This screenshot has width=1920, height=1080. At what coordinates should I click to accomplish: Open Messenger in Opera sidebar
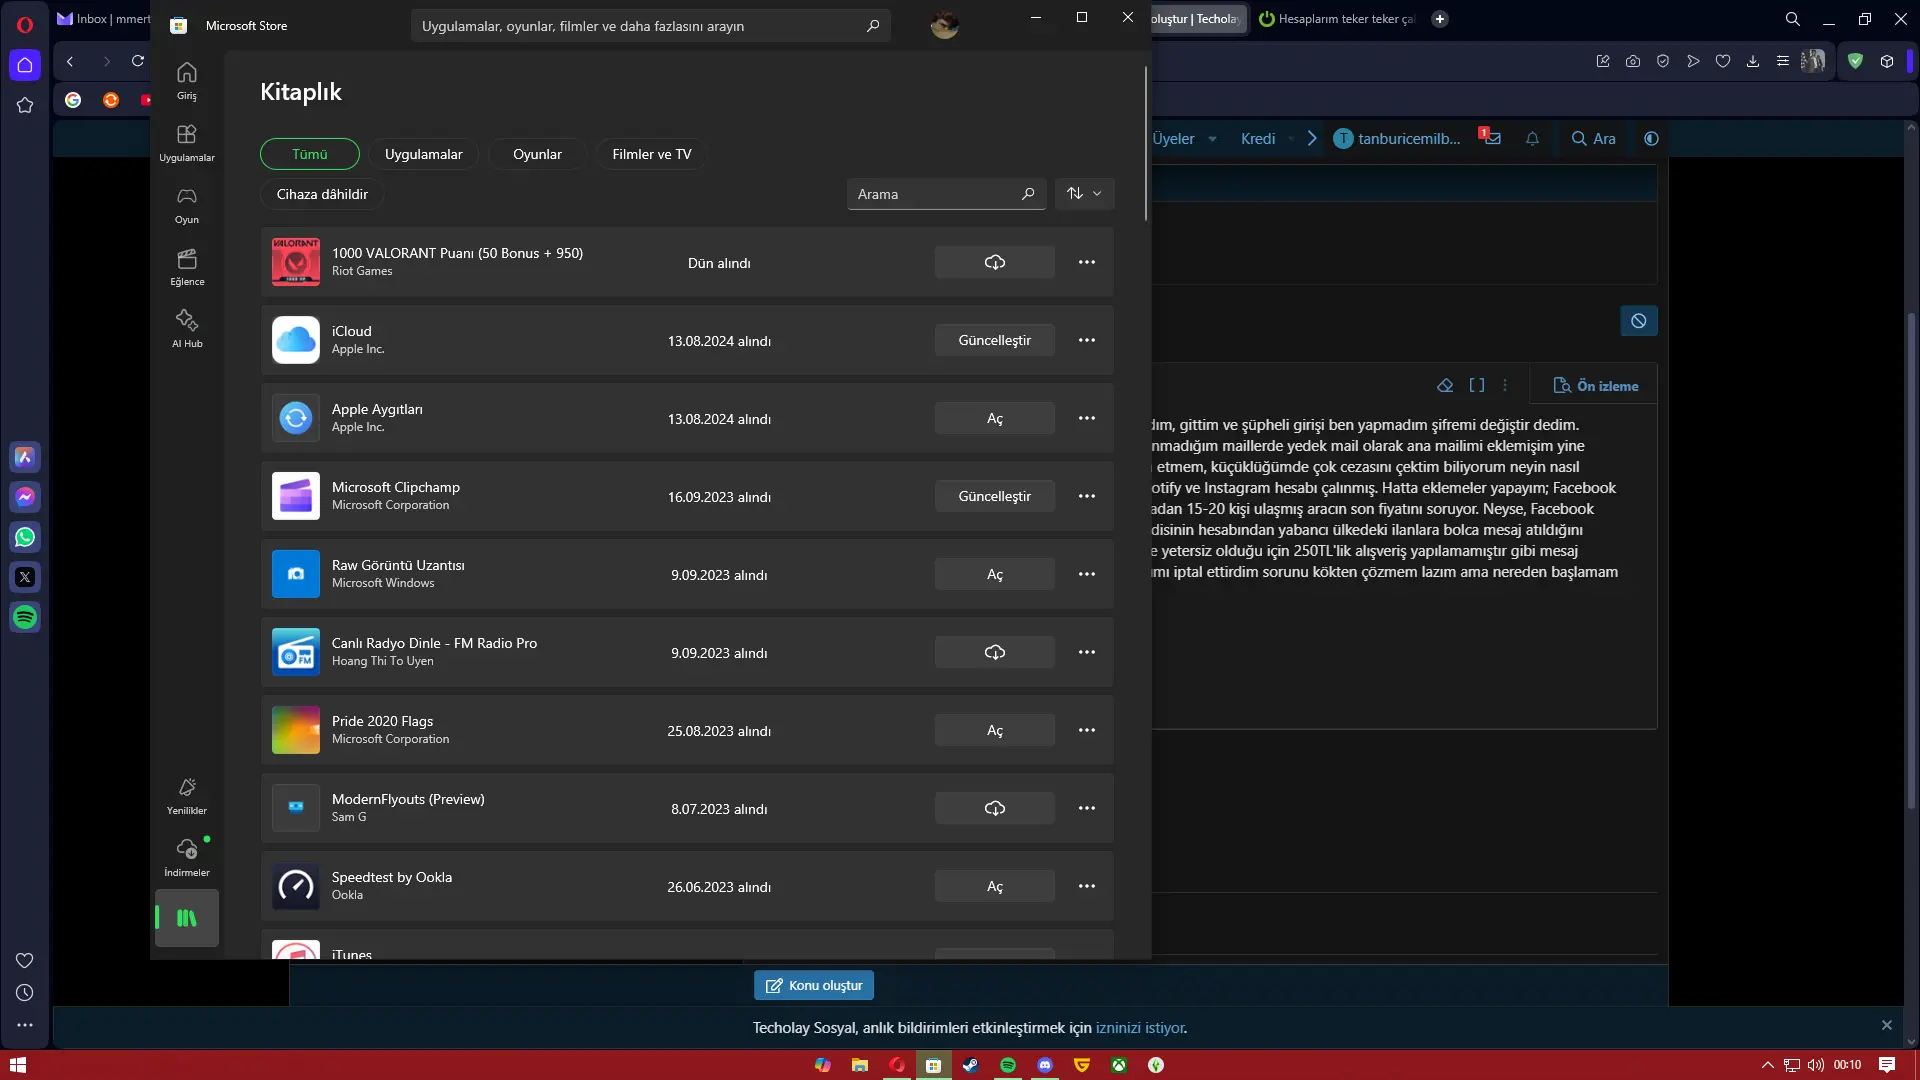click(25, 497)
